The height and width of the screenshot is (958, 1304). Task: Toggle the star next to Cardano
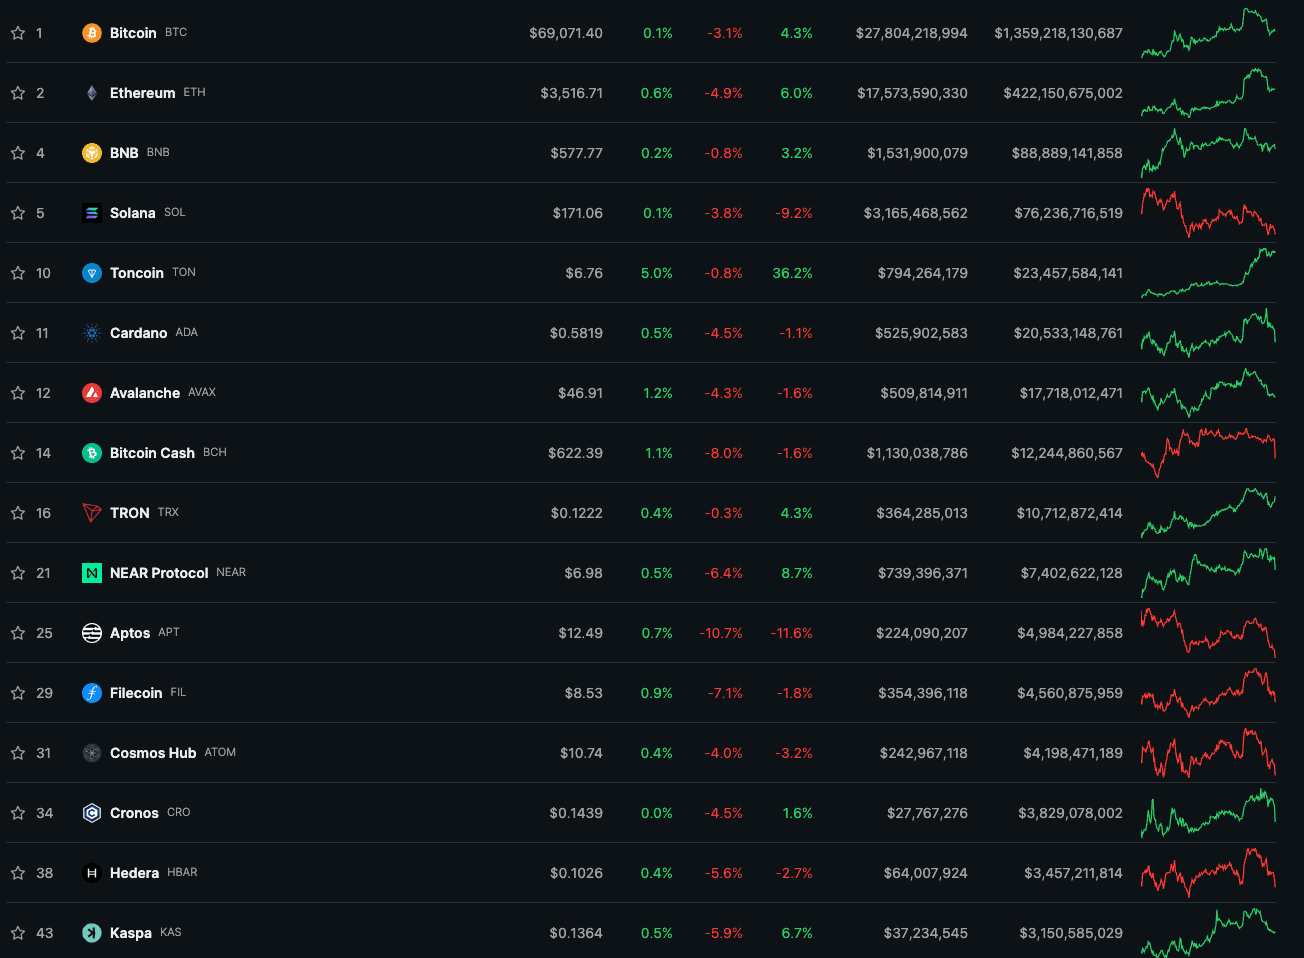pyautogui.click(x=18, y=333)
